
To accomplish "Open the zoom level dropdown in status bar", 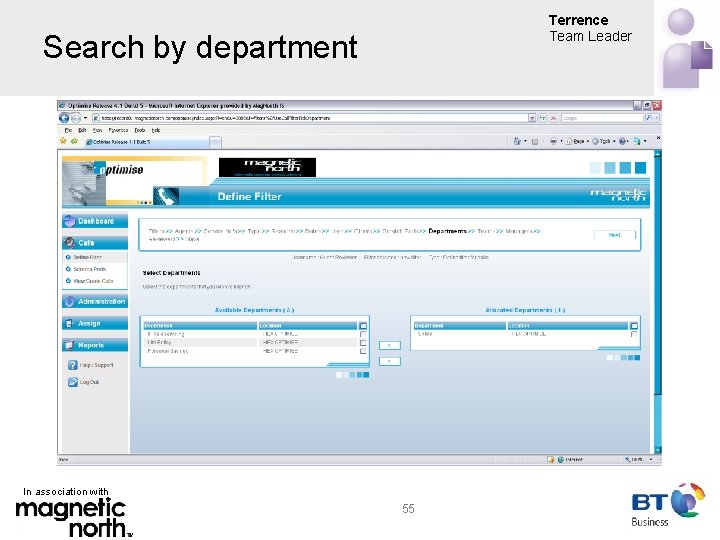I will pyautogui.click(x=651, y=460).
